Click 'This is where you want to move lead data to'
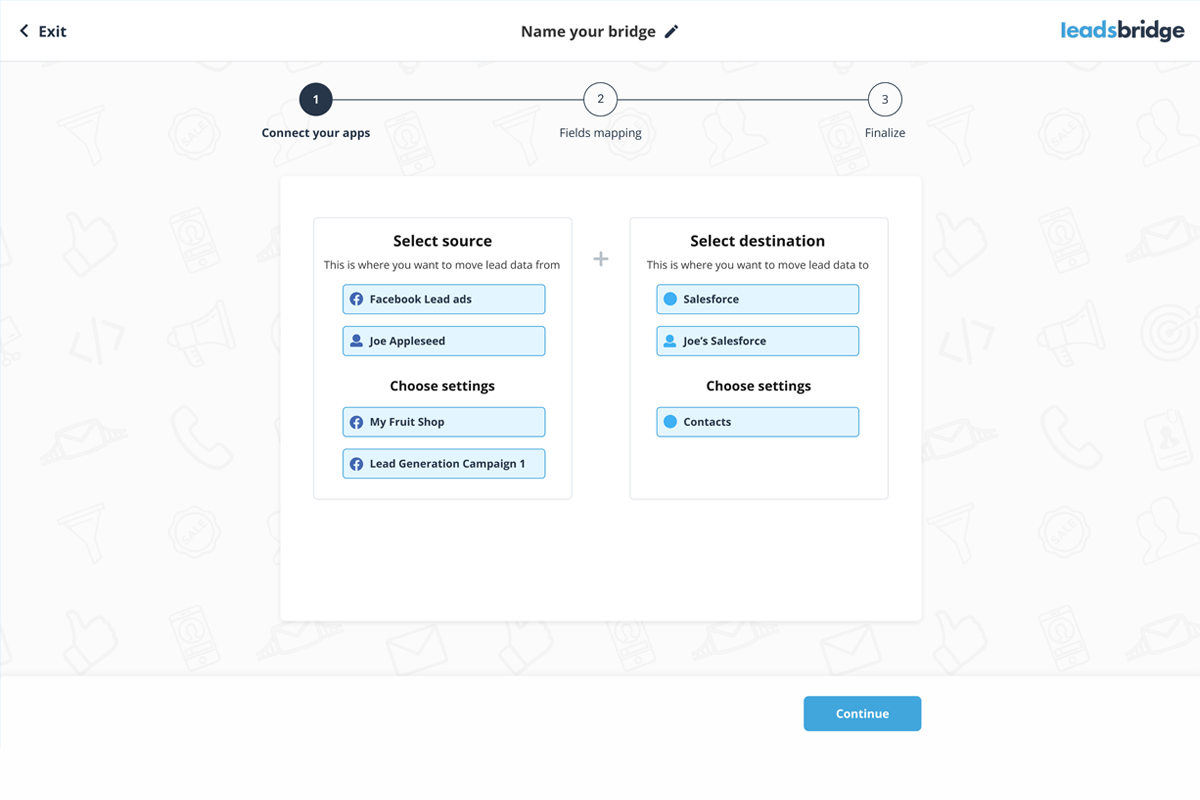The height and width of the screenshot is (800, 1200). [x=758, y=265]
